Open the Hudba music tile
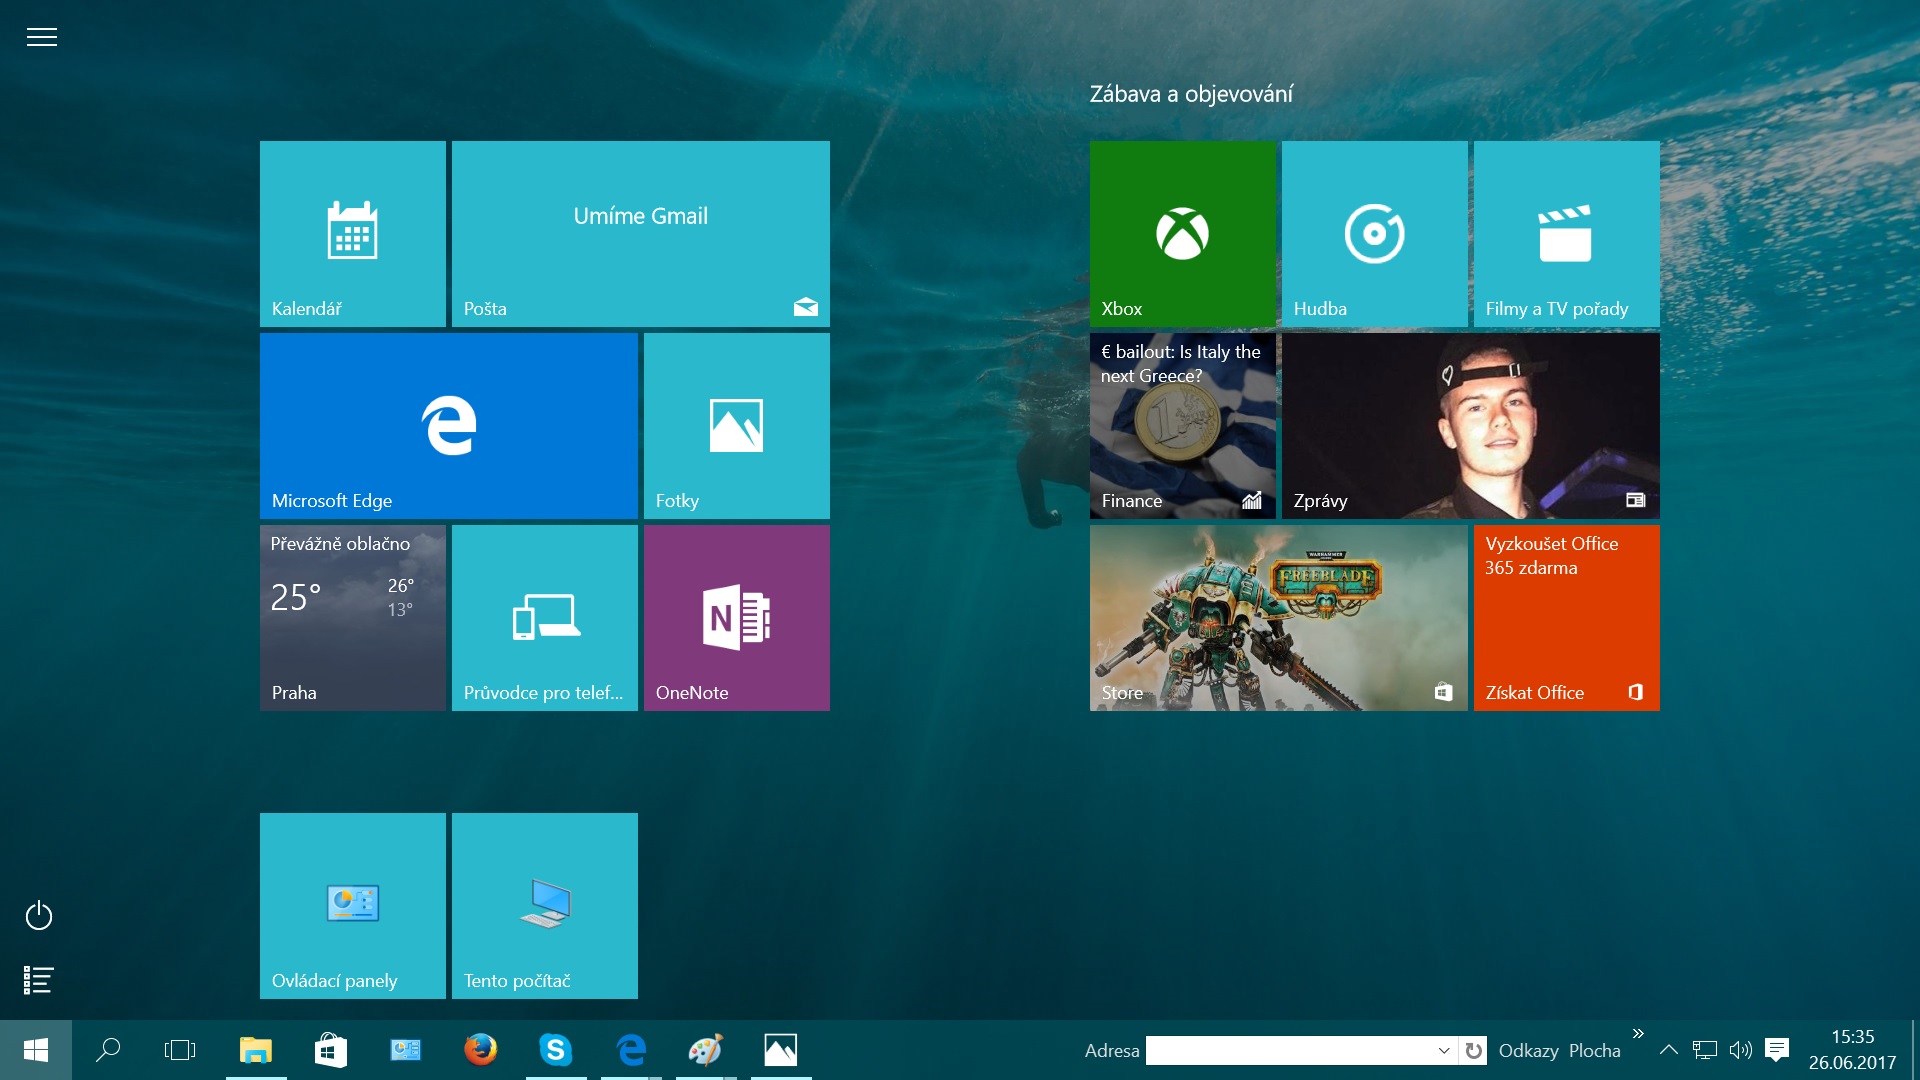This screenshot has width=1920, height=1080. [1374, 233]
